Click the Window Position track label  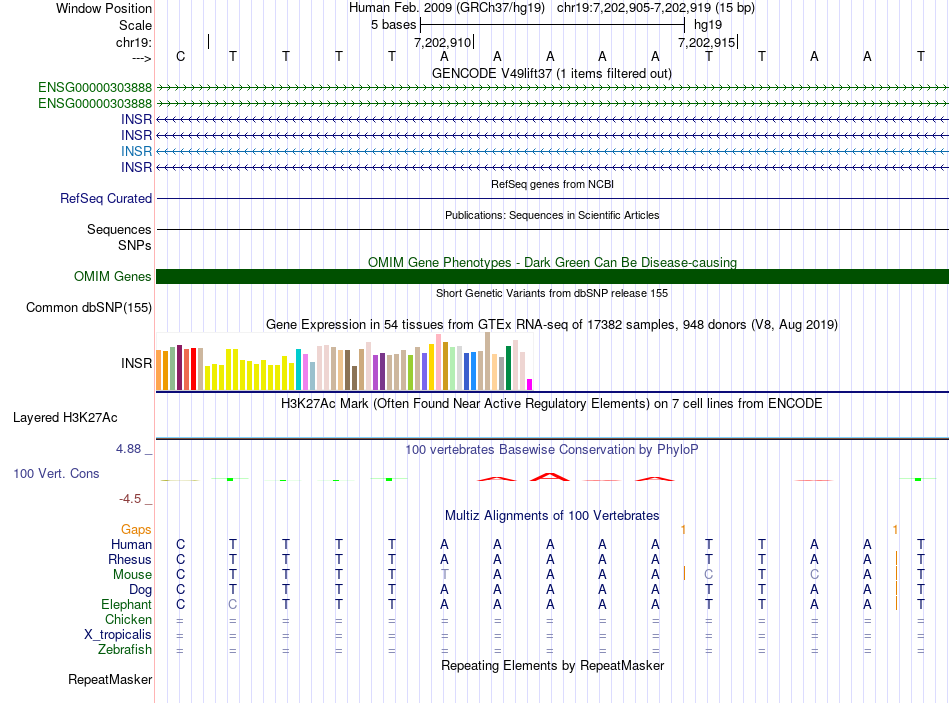[104, 8]
